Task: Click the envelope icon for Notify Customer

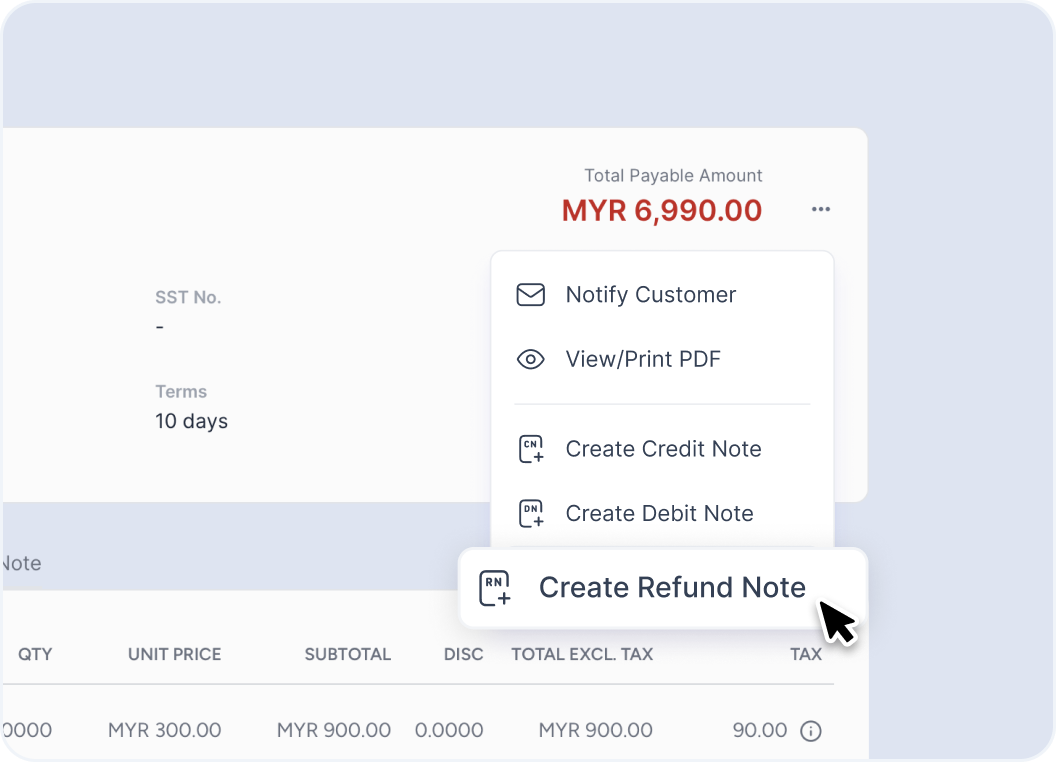Action: (x=530, y=295)
